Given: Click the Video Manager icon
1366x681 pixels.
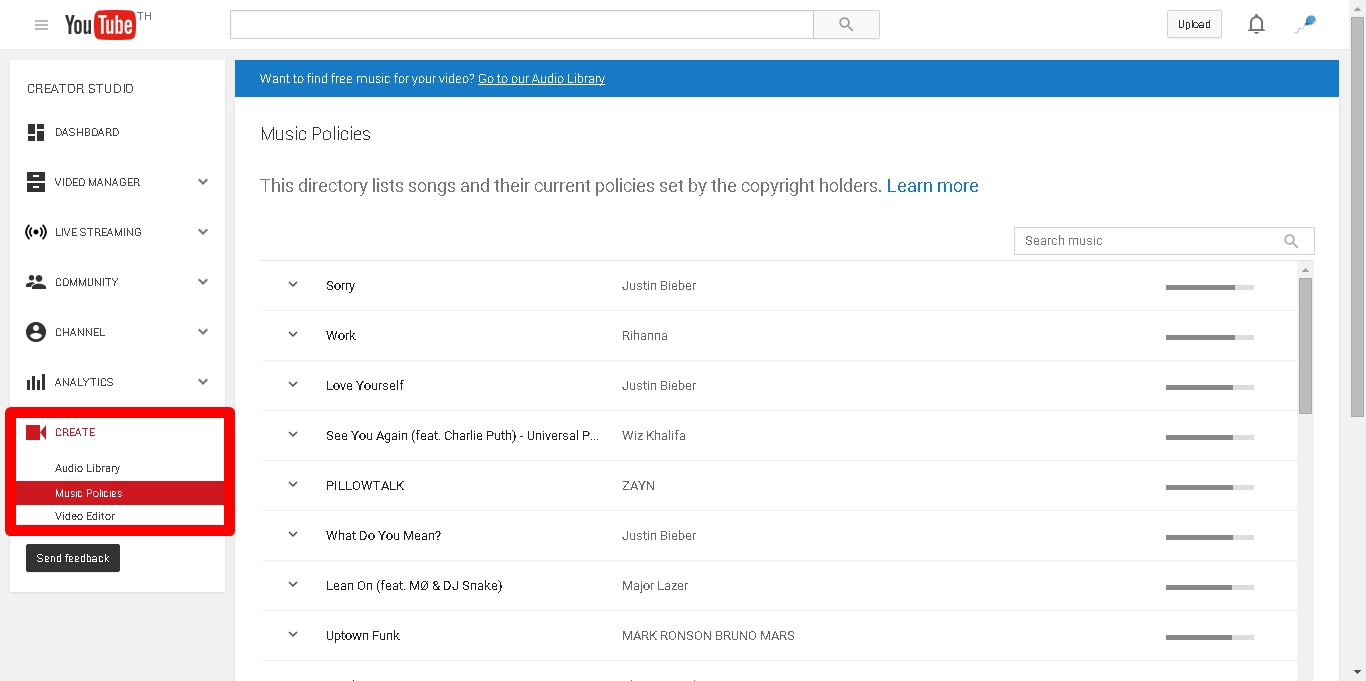Looking at the screenshot, I should 36,182.
